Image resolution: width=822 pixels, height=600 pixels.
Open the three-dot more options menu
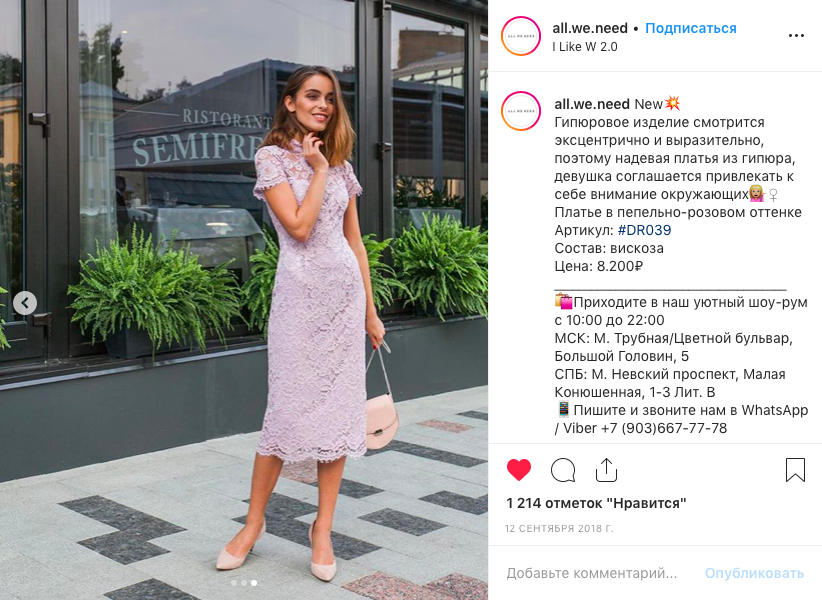(x=796, y=36)
